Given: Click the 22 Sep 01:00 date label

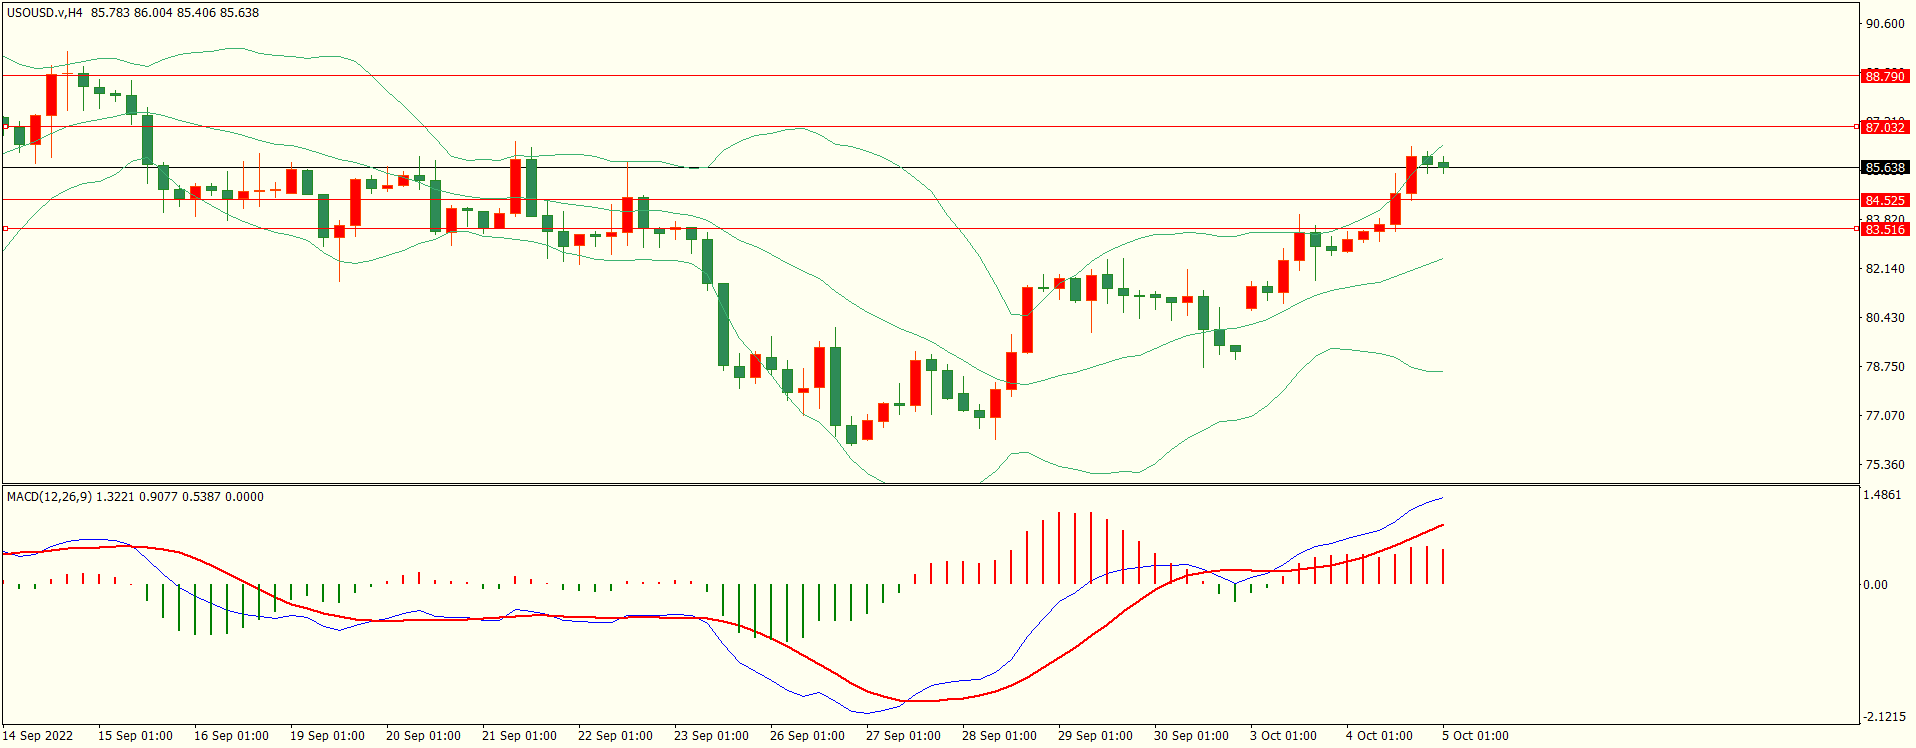Looking at the screenshot, I should click(x=615, y=736).
